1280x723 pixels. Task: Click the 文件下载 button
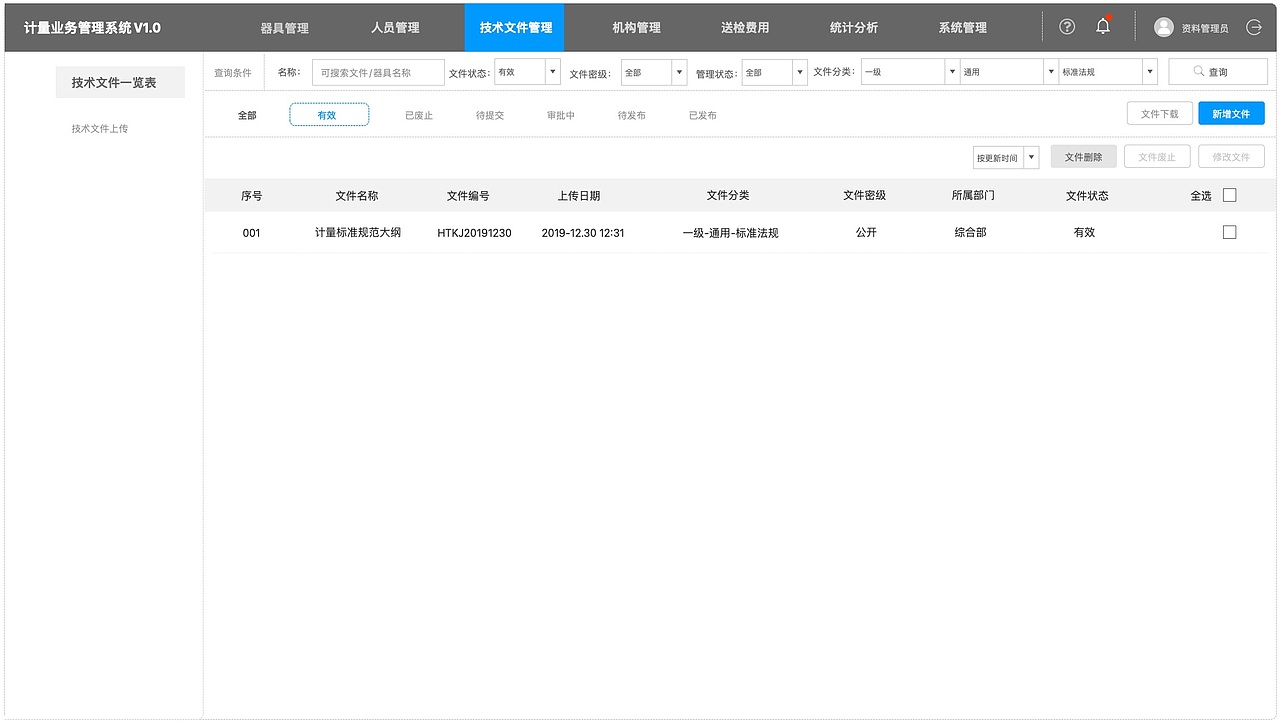(1160, 114)
